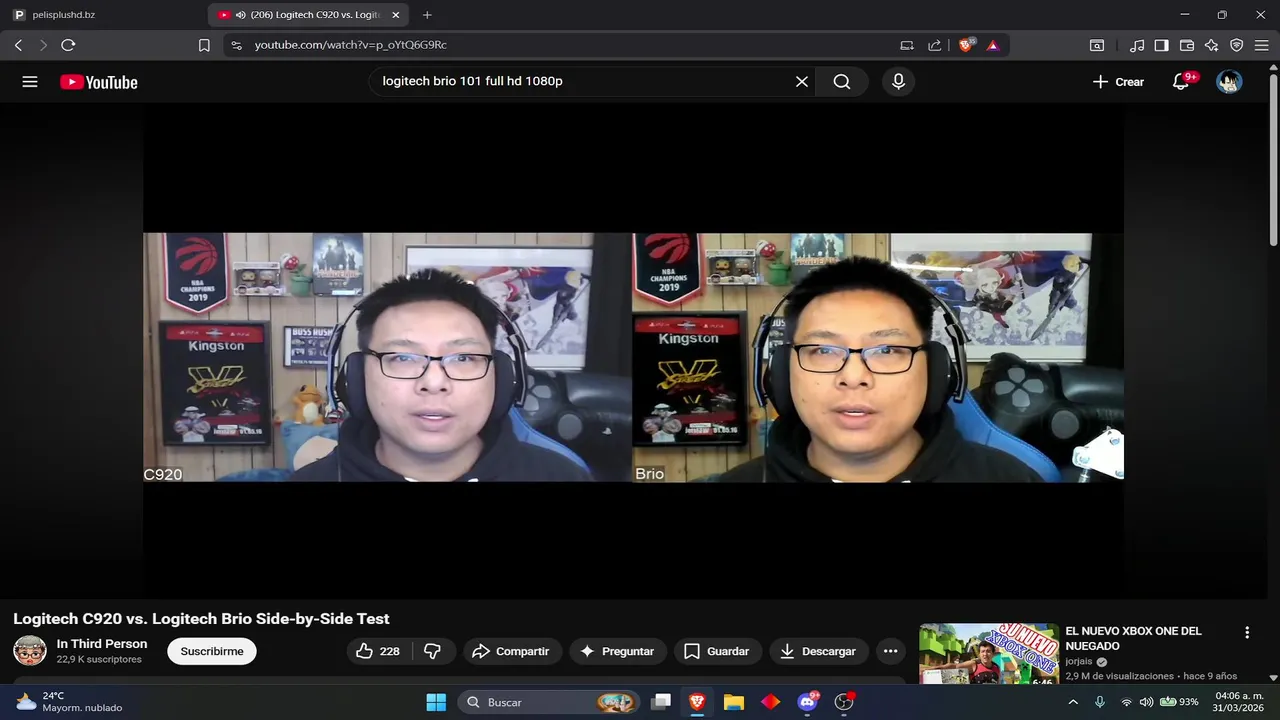Open the Brave Wallet icon
1280x720 pixels.
pyautogui.click(x=1187, y=45)
